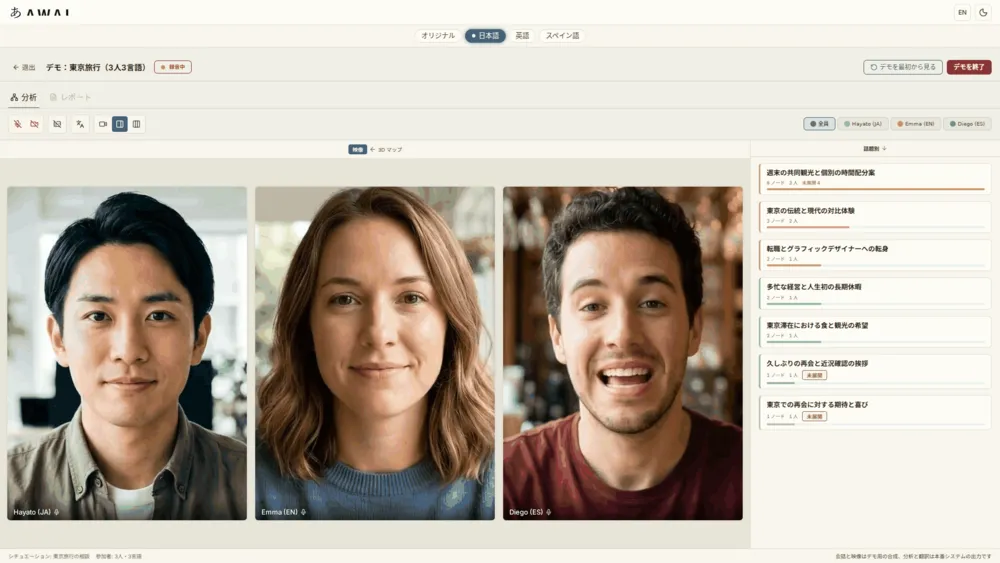Toggle the 映像 view badge
Viewport: 1000px width, 563px height.
coord(357,149)
